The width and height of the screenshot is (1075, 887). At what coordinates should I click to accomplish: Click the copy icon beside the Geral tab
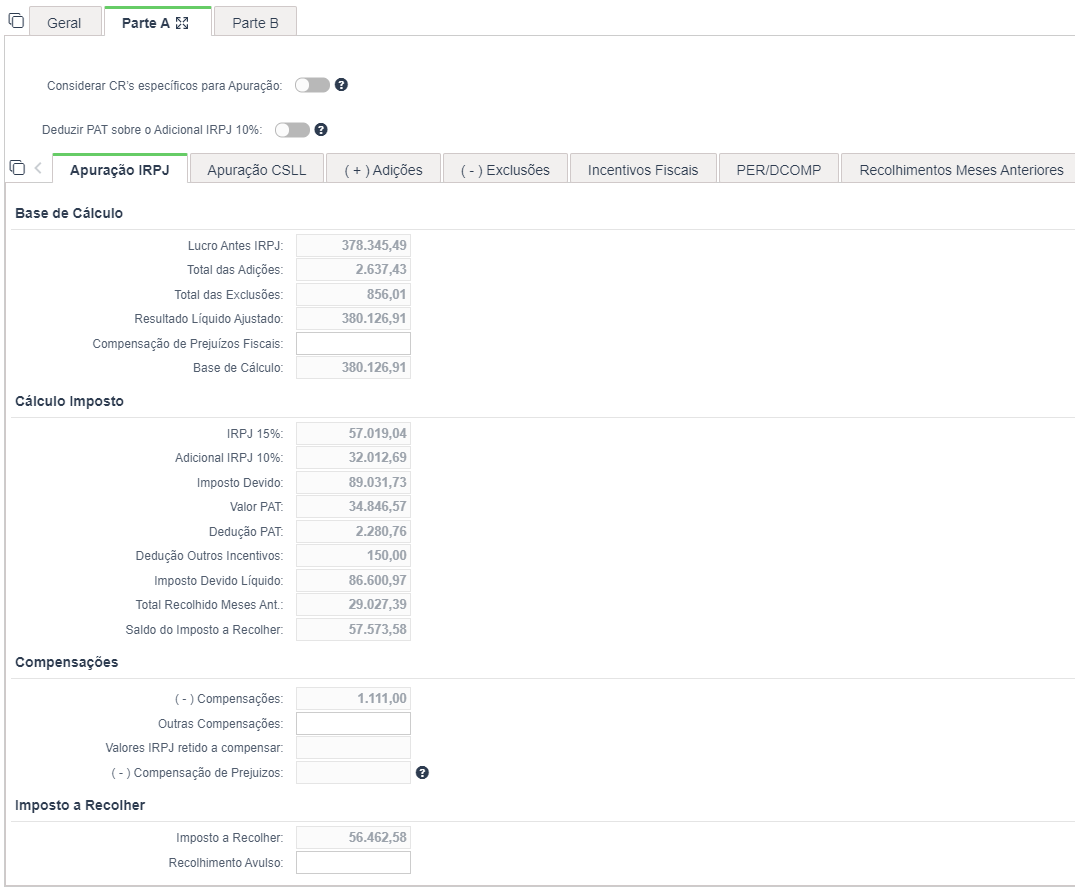pyautogui.click(x=16, y=21)
